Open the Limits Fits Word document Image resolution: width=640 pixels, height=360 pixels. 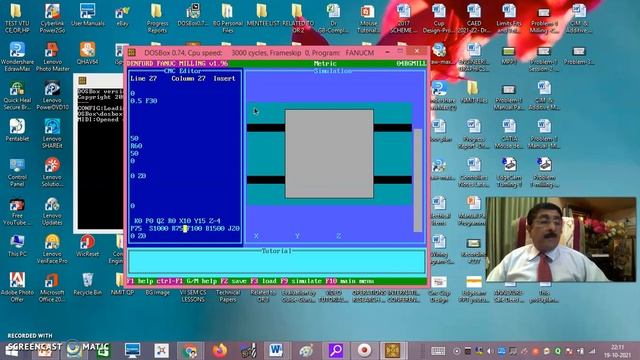(x=509, y=18)
